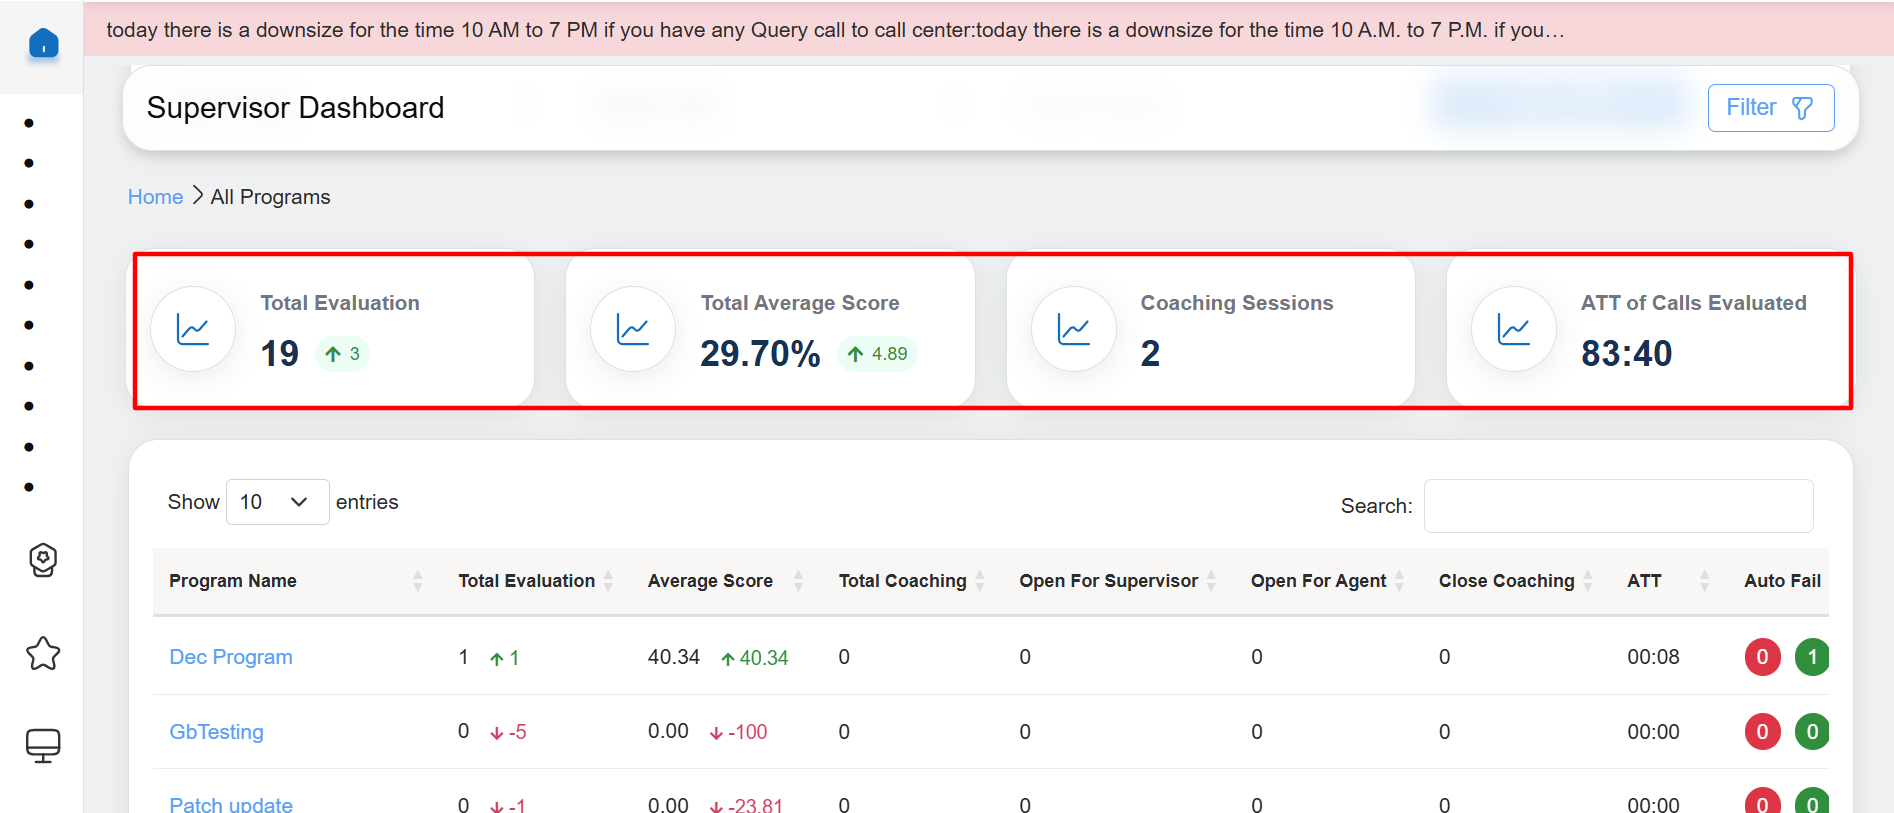Image resolution: width=1894 pixels, height=813 pixels.
Task: Click the table Search input field
Action: tap(1617, 506)
